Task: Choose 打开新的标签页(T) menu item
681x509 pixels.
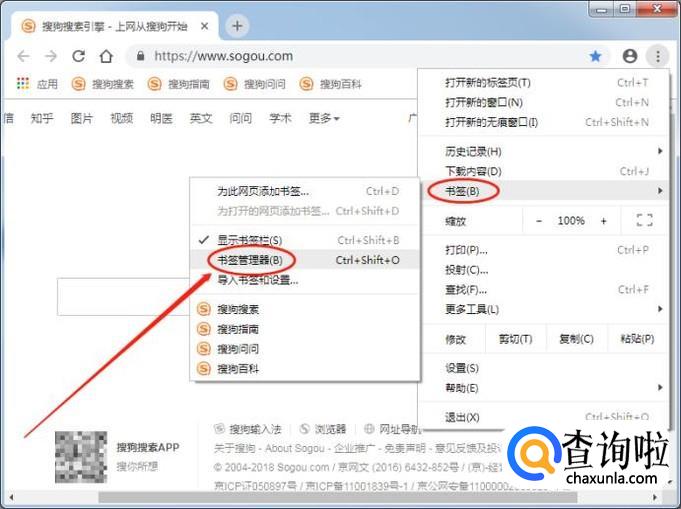Action: (x=545, y=83)
